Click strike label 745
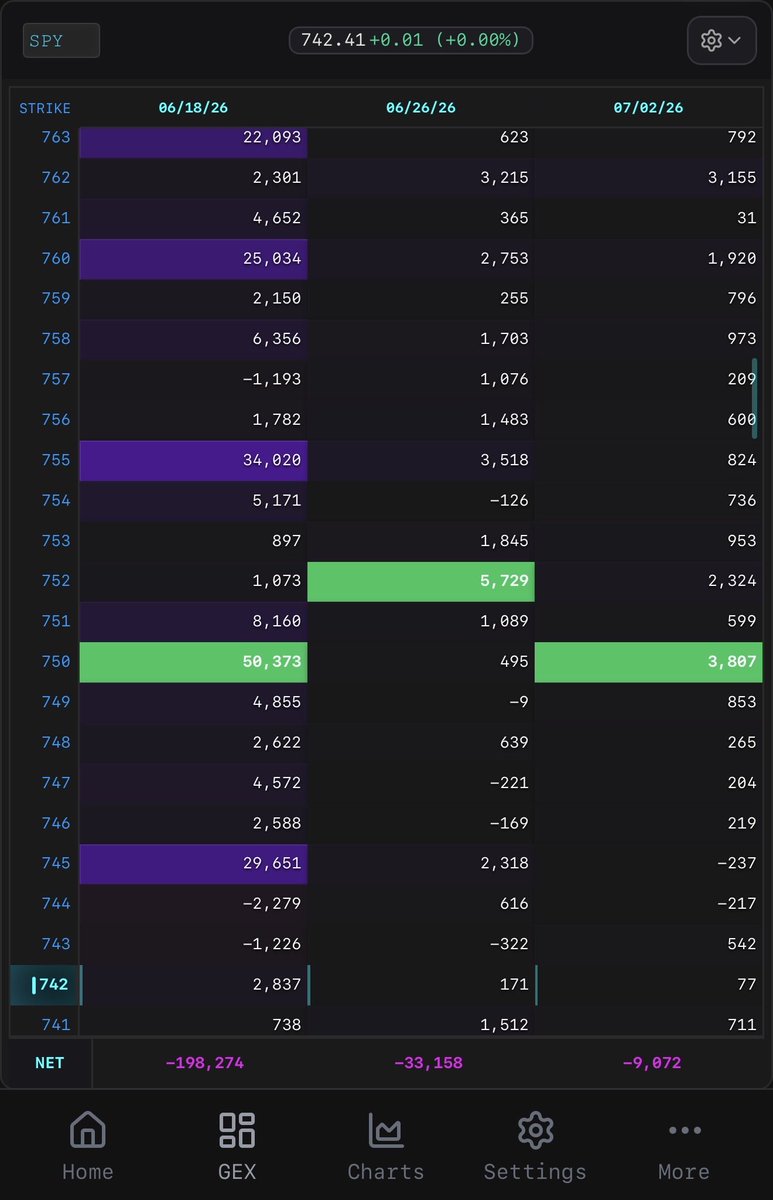The image size is (773, 1200). click(56, 863)
